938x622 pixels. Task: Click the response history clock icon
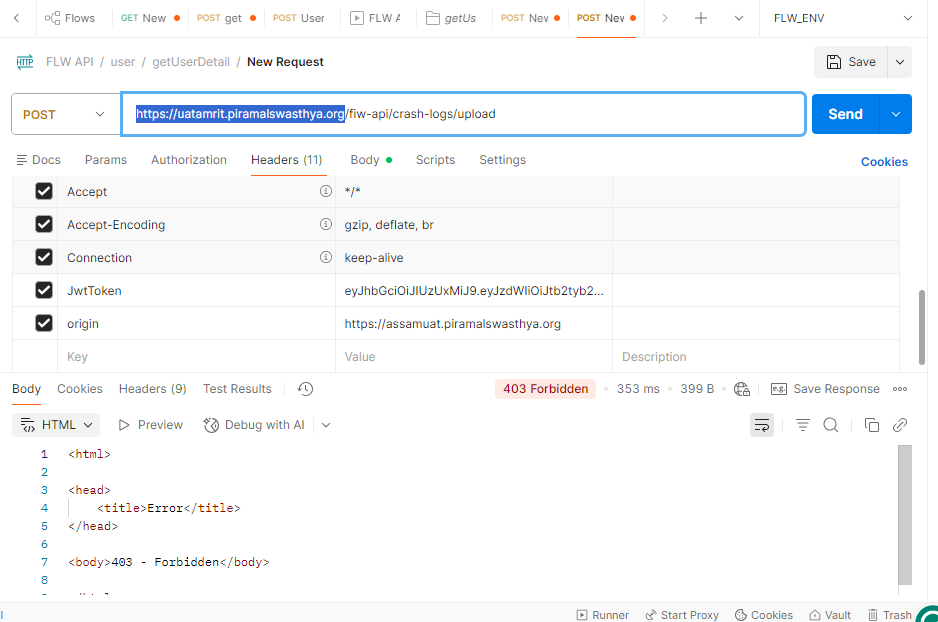pos(306,389)
